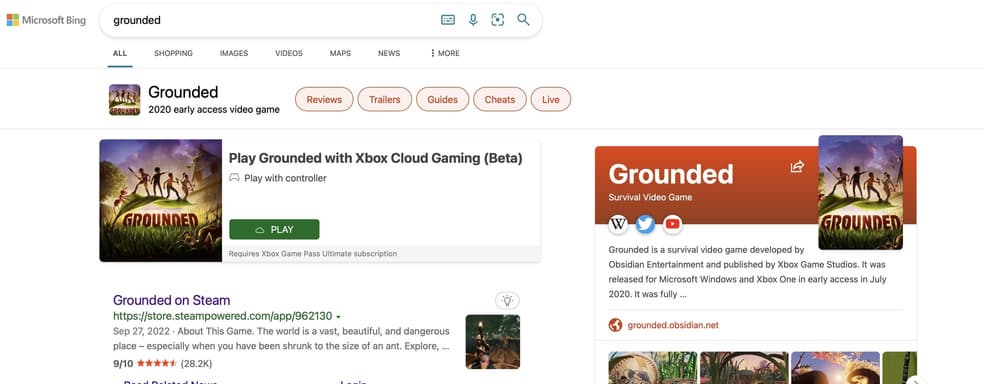The width and height of the screenshot is (984, 384).
Task: Click the 'Play with controller' text
Action: coord(286,178)
